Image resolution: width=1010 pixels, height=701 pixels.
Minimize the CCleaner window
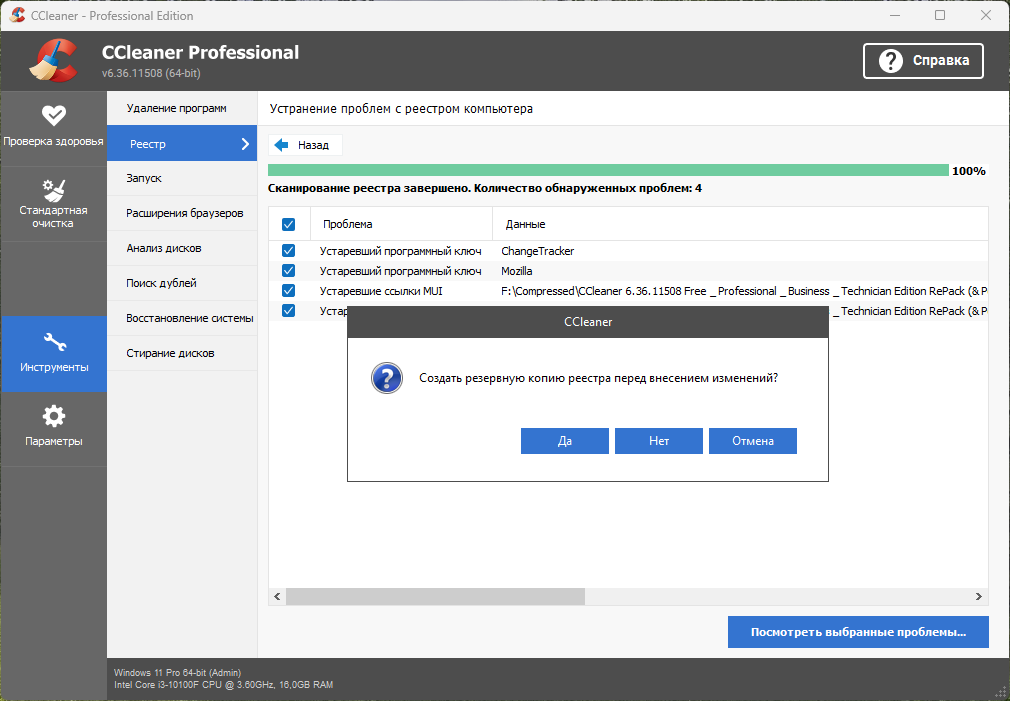[895, 15]
